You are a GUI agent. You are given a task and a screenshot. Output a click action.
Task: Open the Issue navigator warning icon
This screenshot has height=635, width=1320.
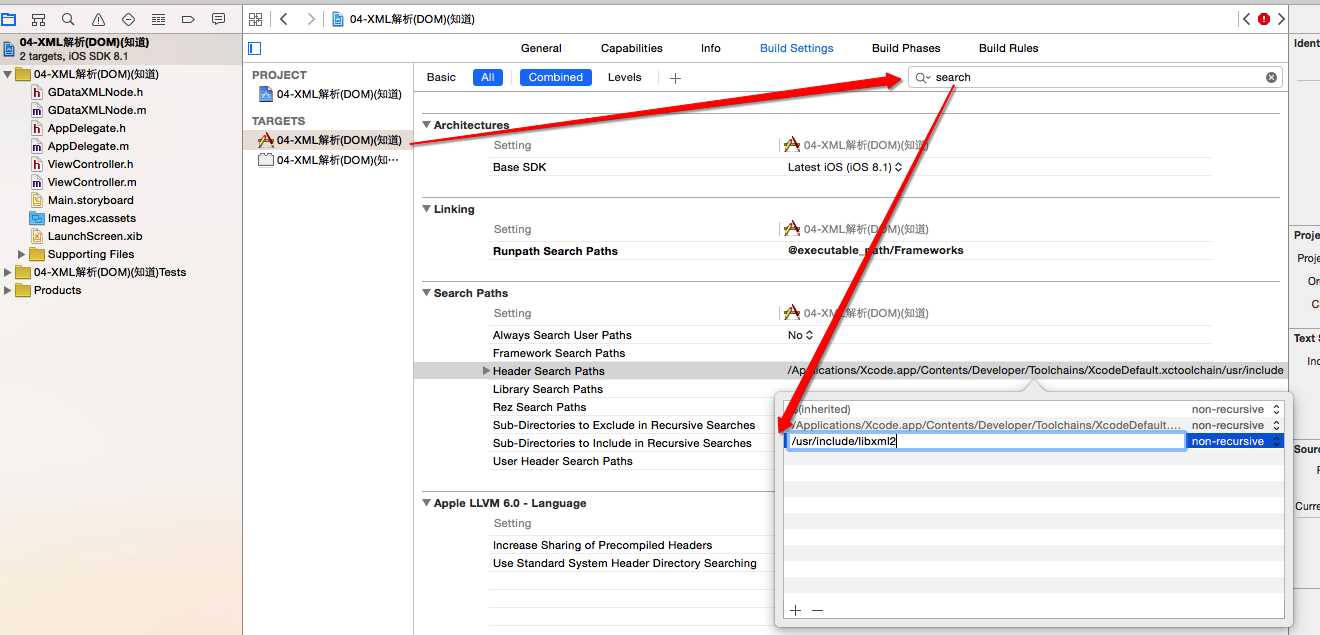(98, 19)
